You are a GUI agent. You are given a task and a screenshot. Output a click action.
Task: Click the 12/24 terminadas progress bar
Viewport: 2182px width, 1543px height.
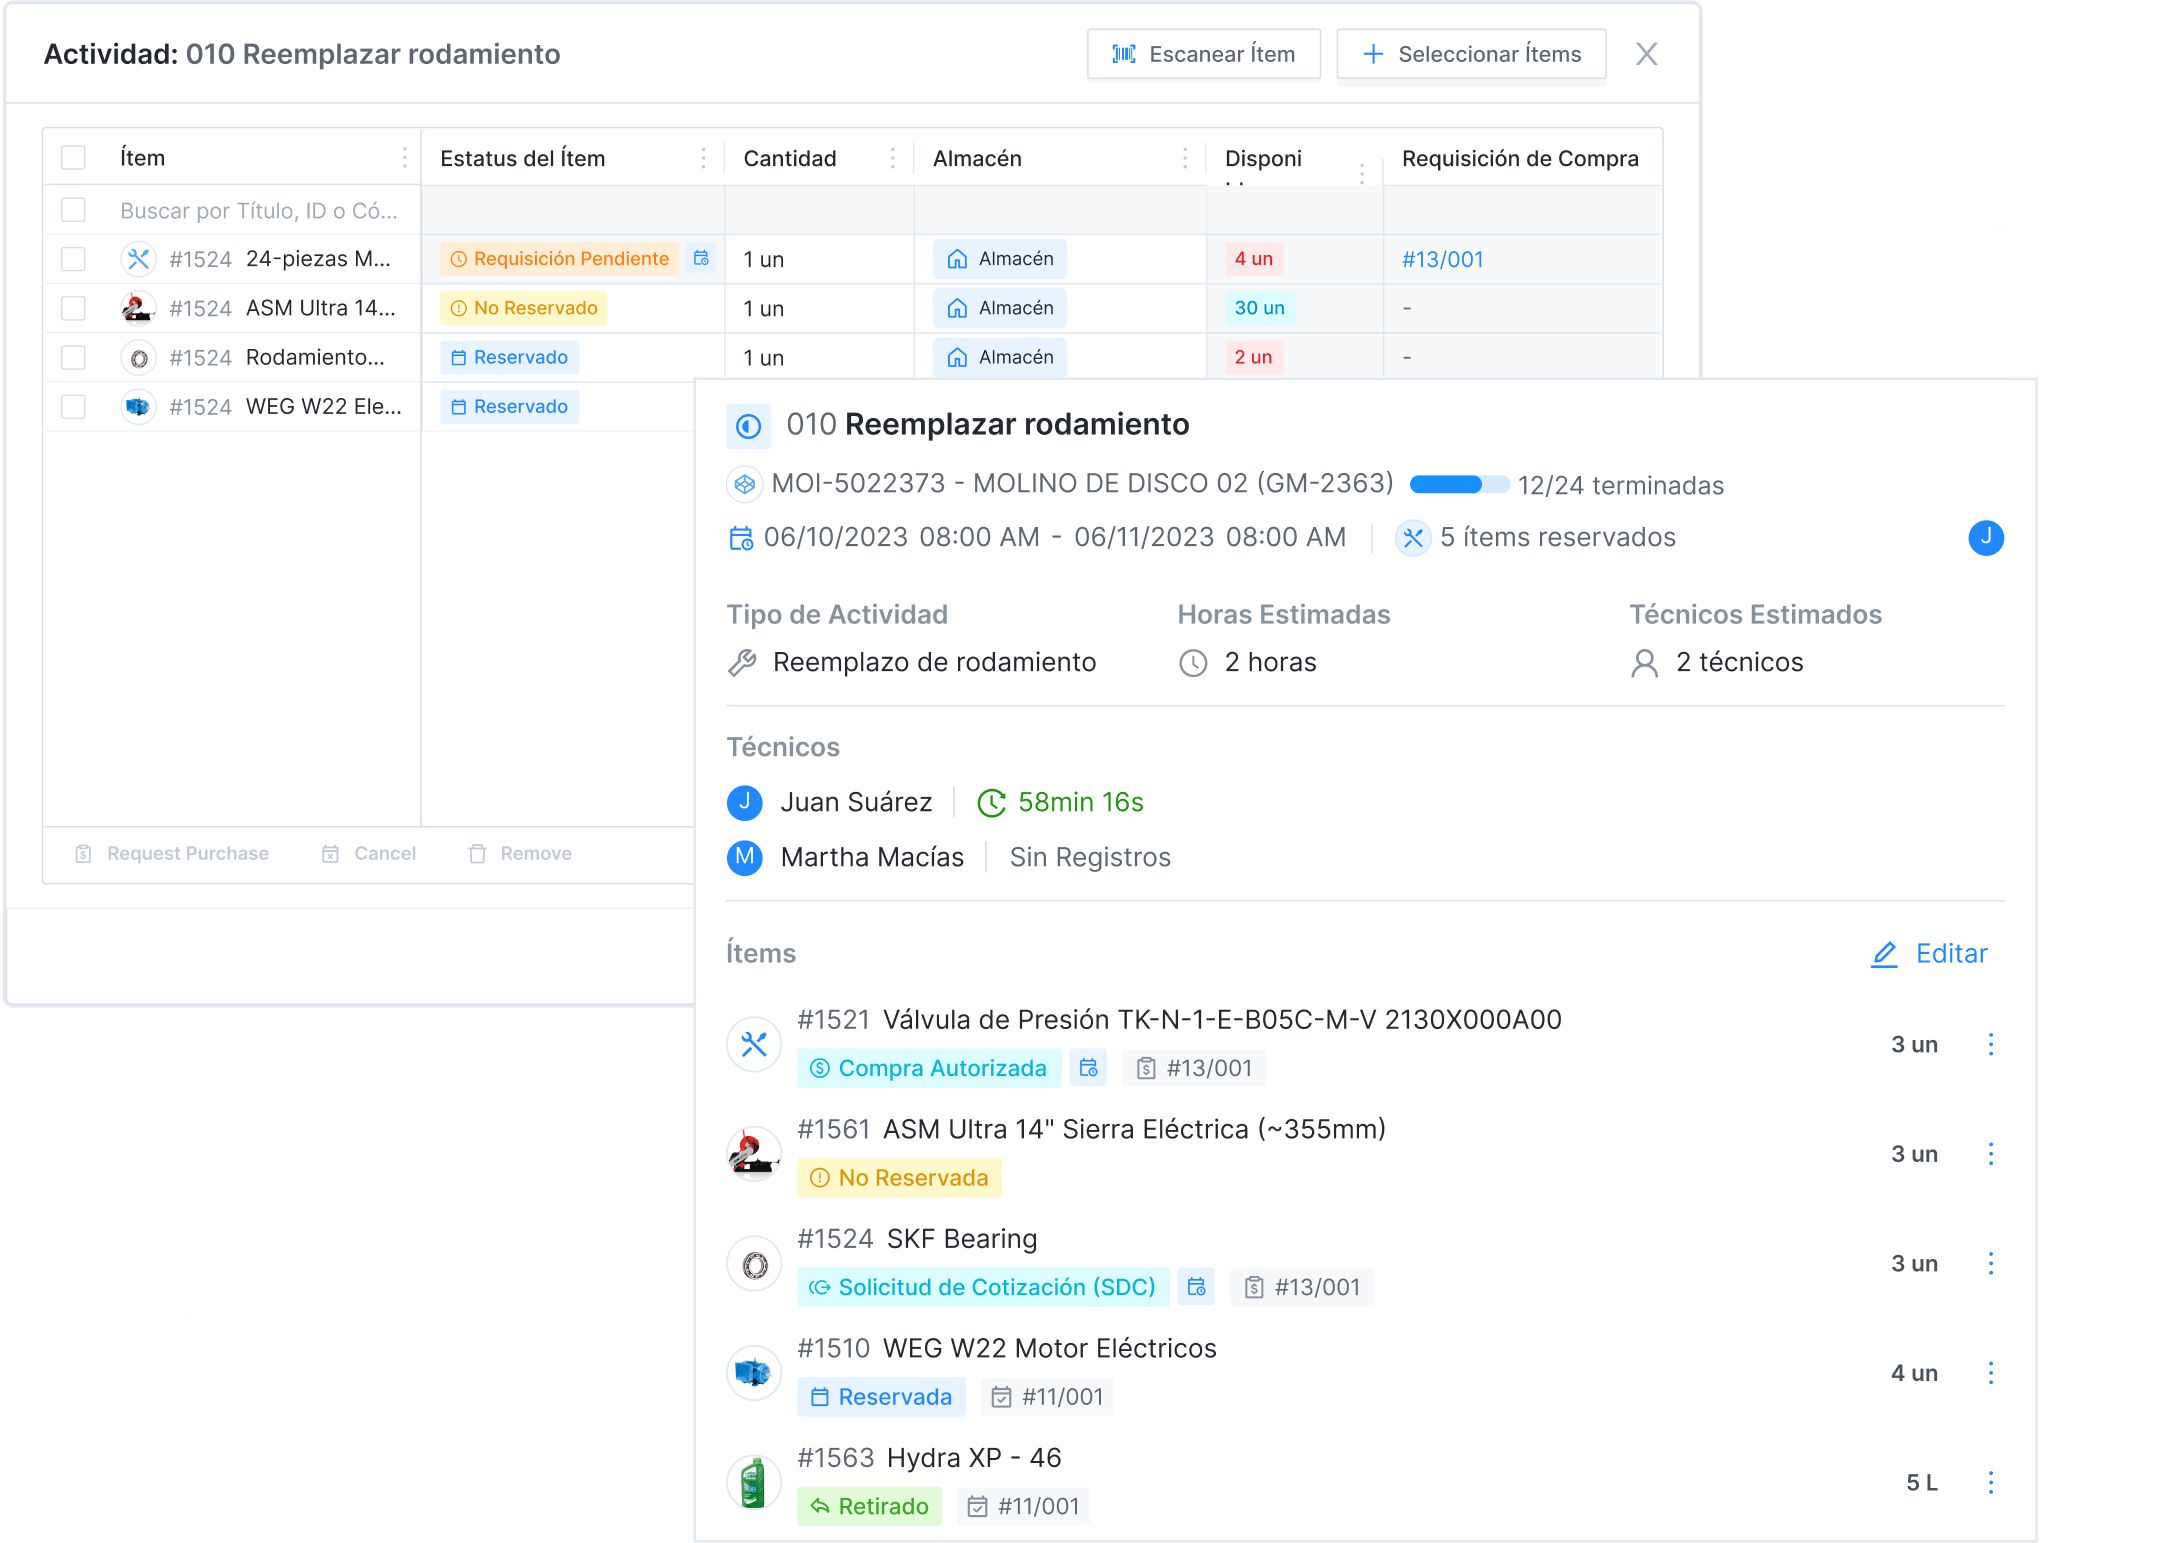pos(1458,485)
